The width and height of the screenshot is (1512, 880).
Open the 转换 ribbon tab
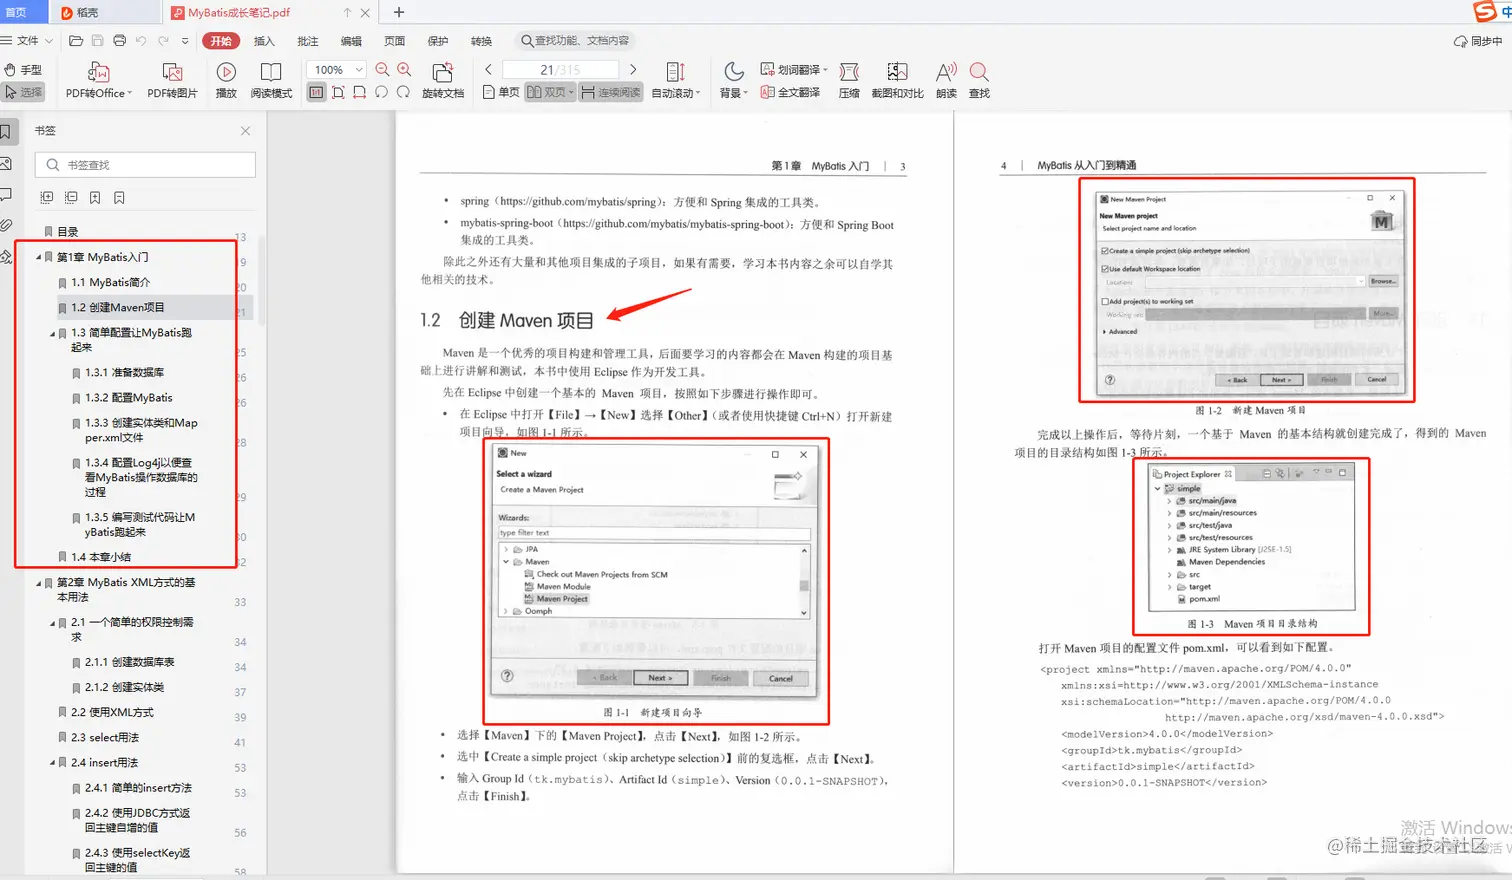tap(481, 41)
